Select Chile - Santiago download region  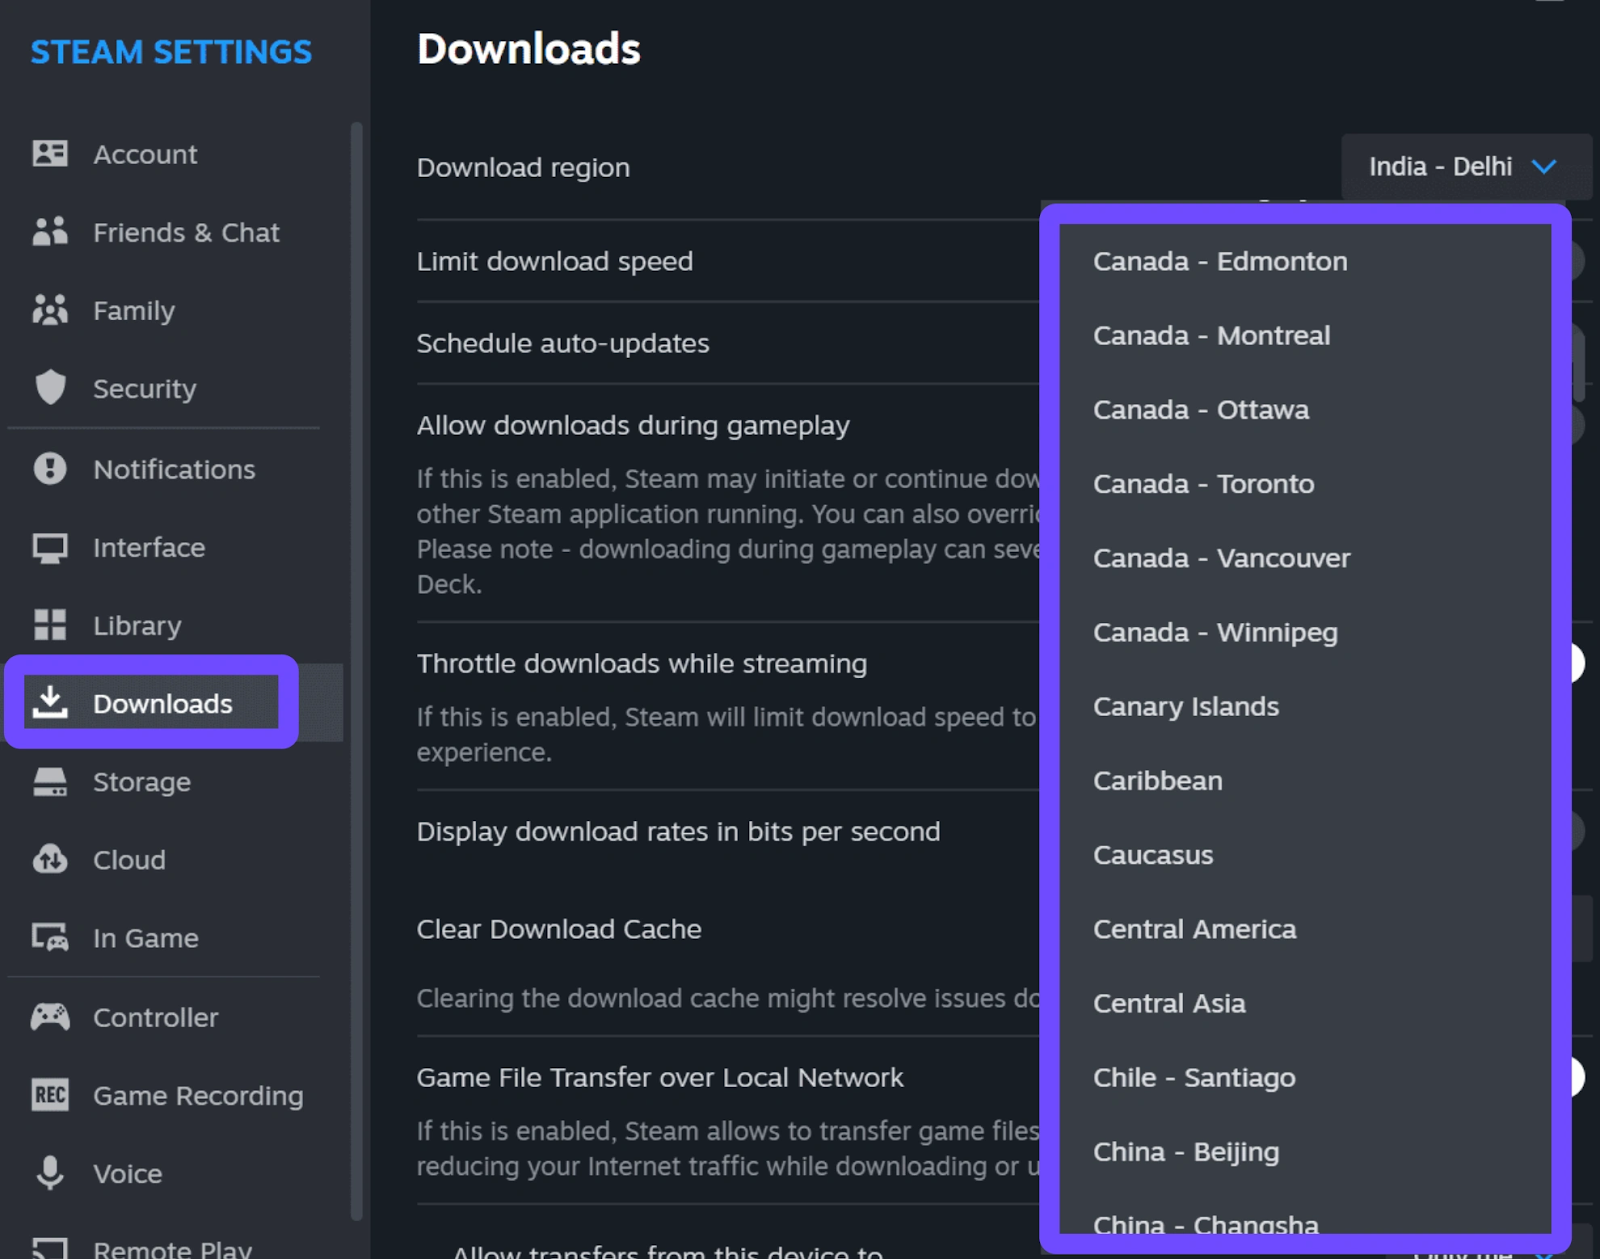tap(1194, 1078)
